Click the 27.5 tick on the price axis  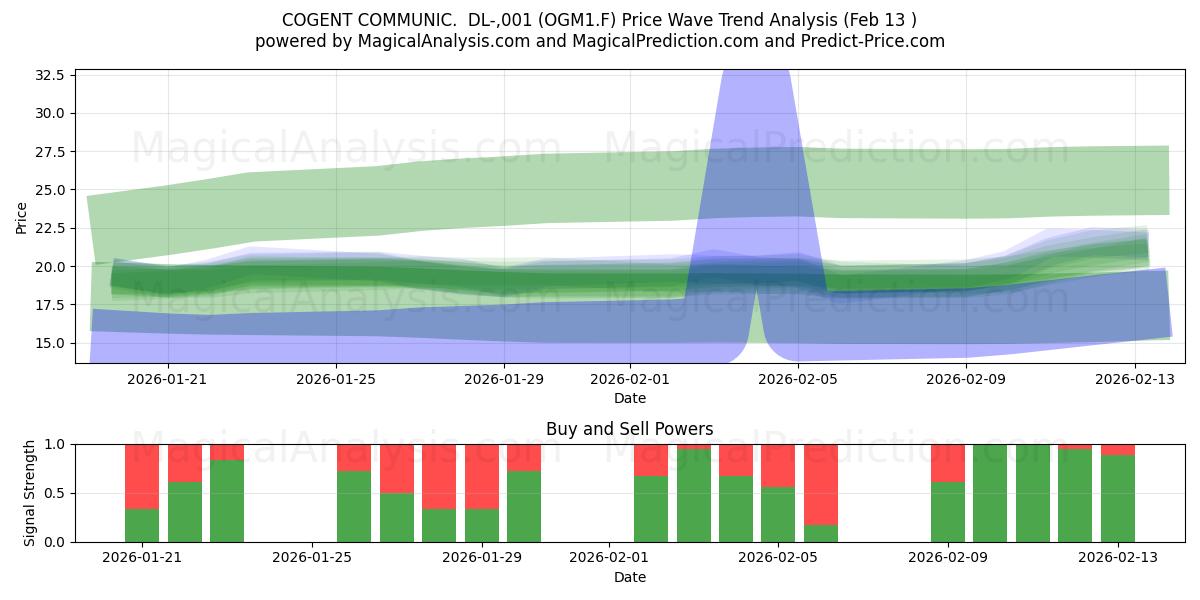(x=49, y=151)
